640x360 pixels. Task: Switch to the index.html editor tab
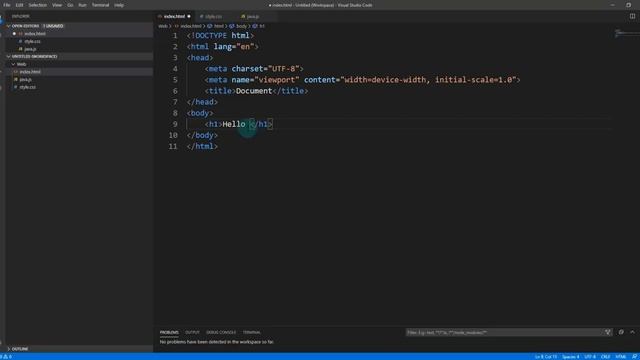pyautogui.click(x=174, y=16)
